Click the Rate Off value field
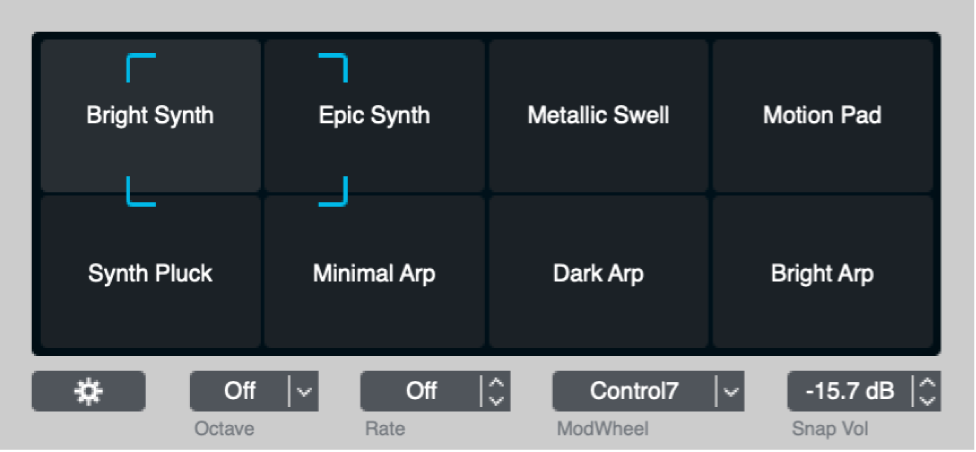 [x=421, y=391]
